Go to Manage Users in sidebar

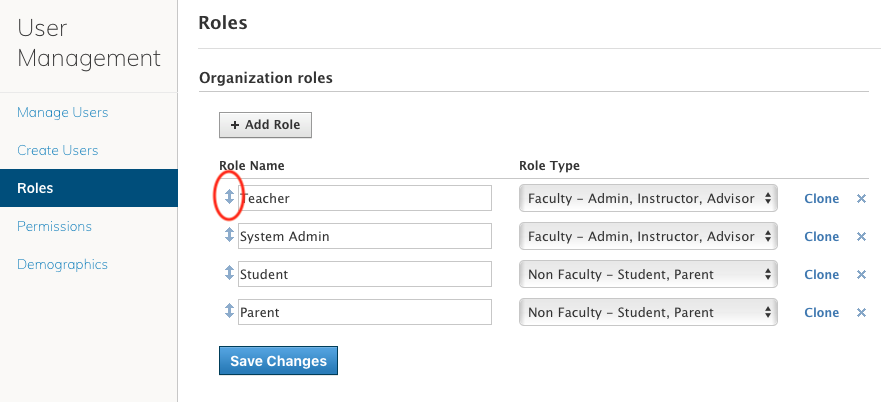click(x=62, y=112)
